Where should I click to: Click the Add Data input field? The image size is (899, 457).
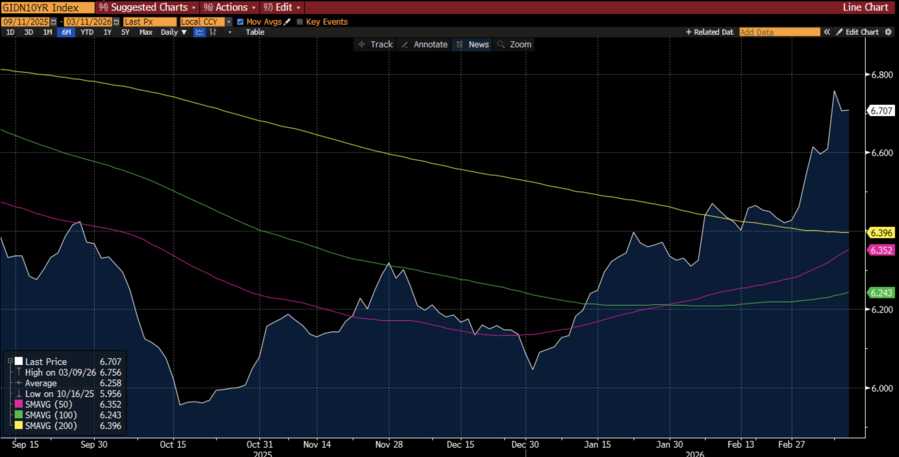[x=779, y=32]
